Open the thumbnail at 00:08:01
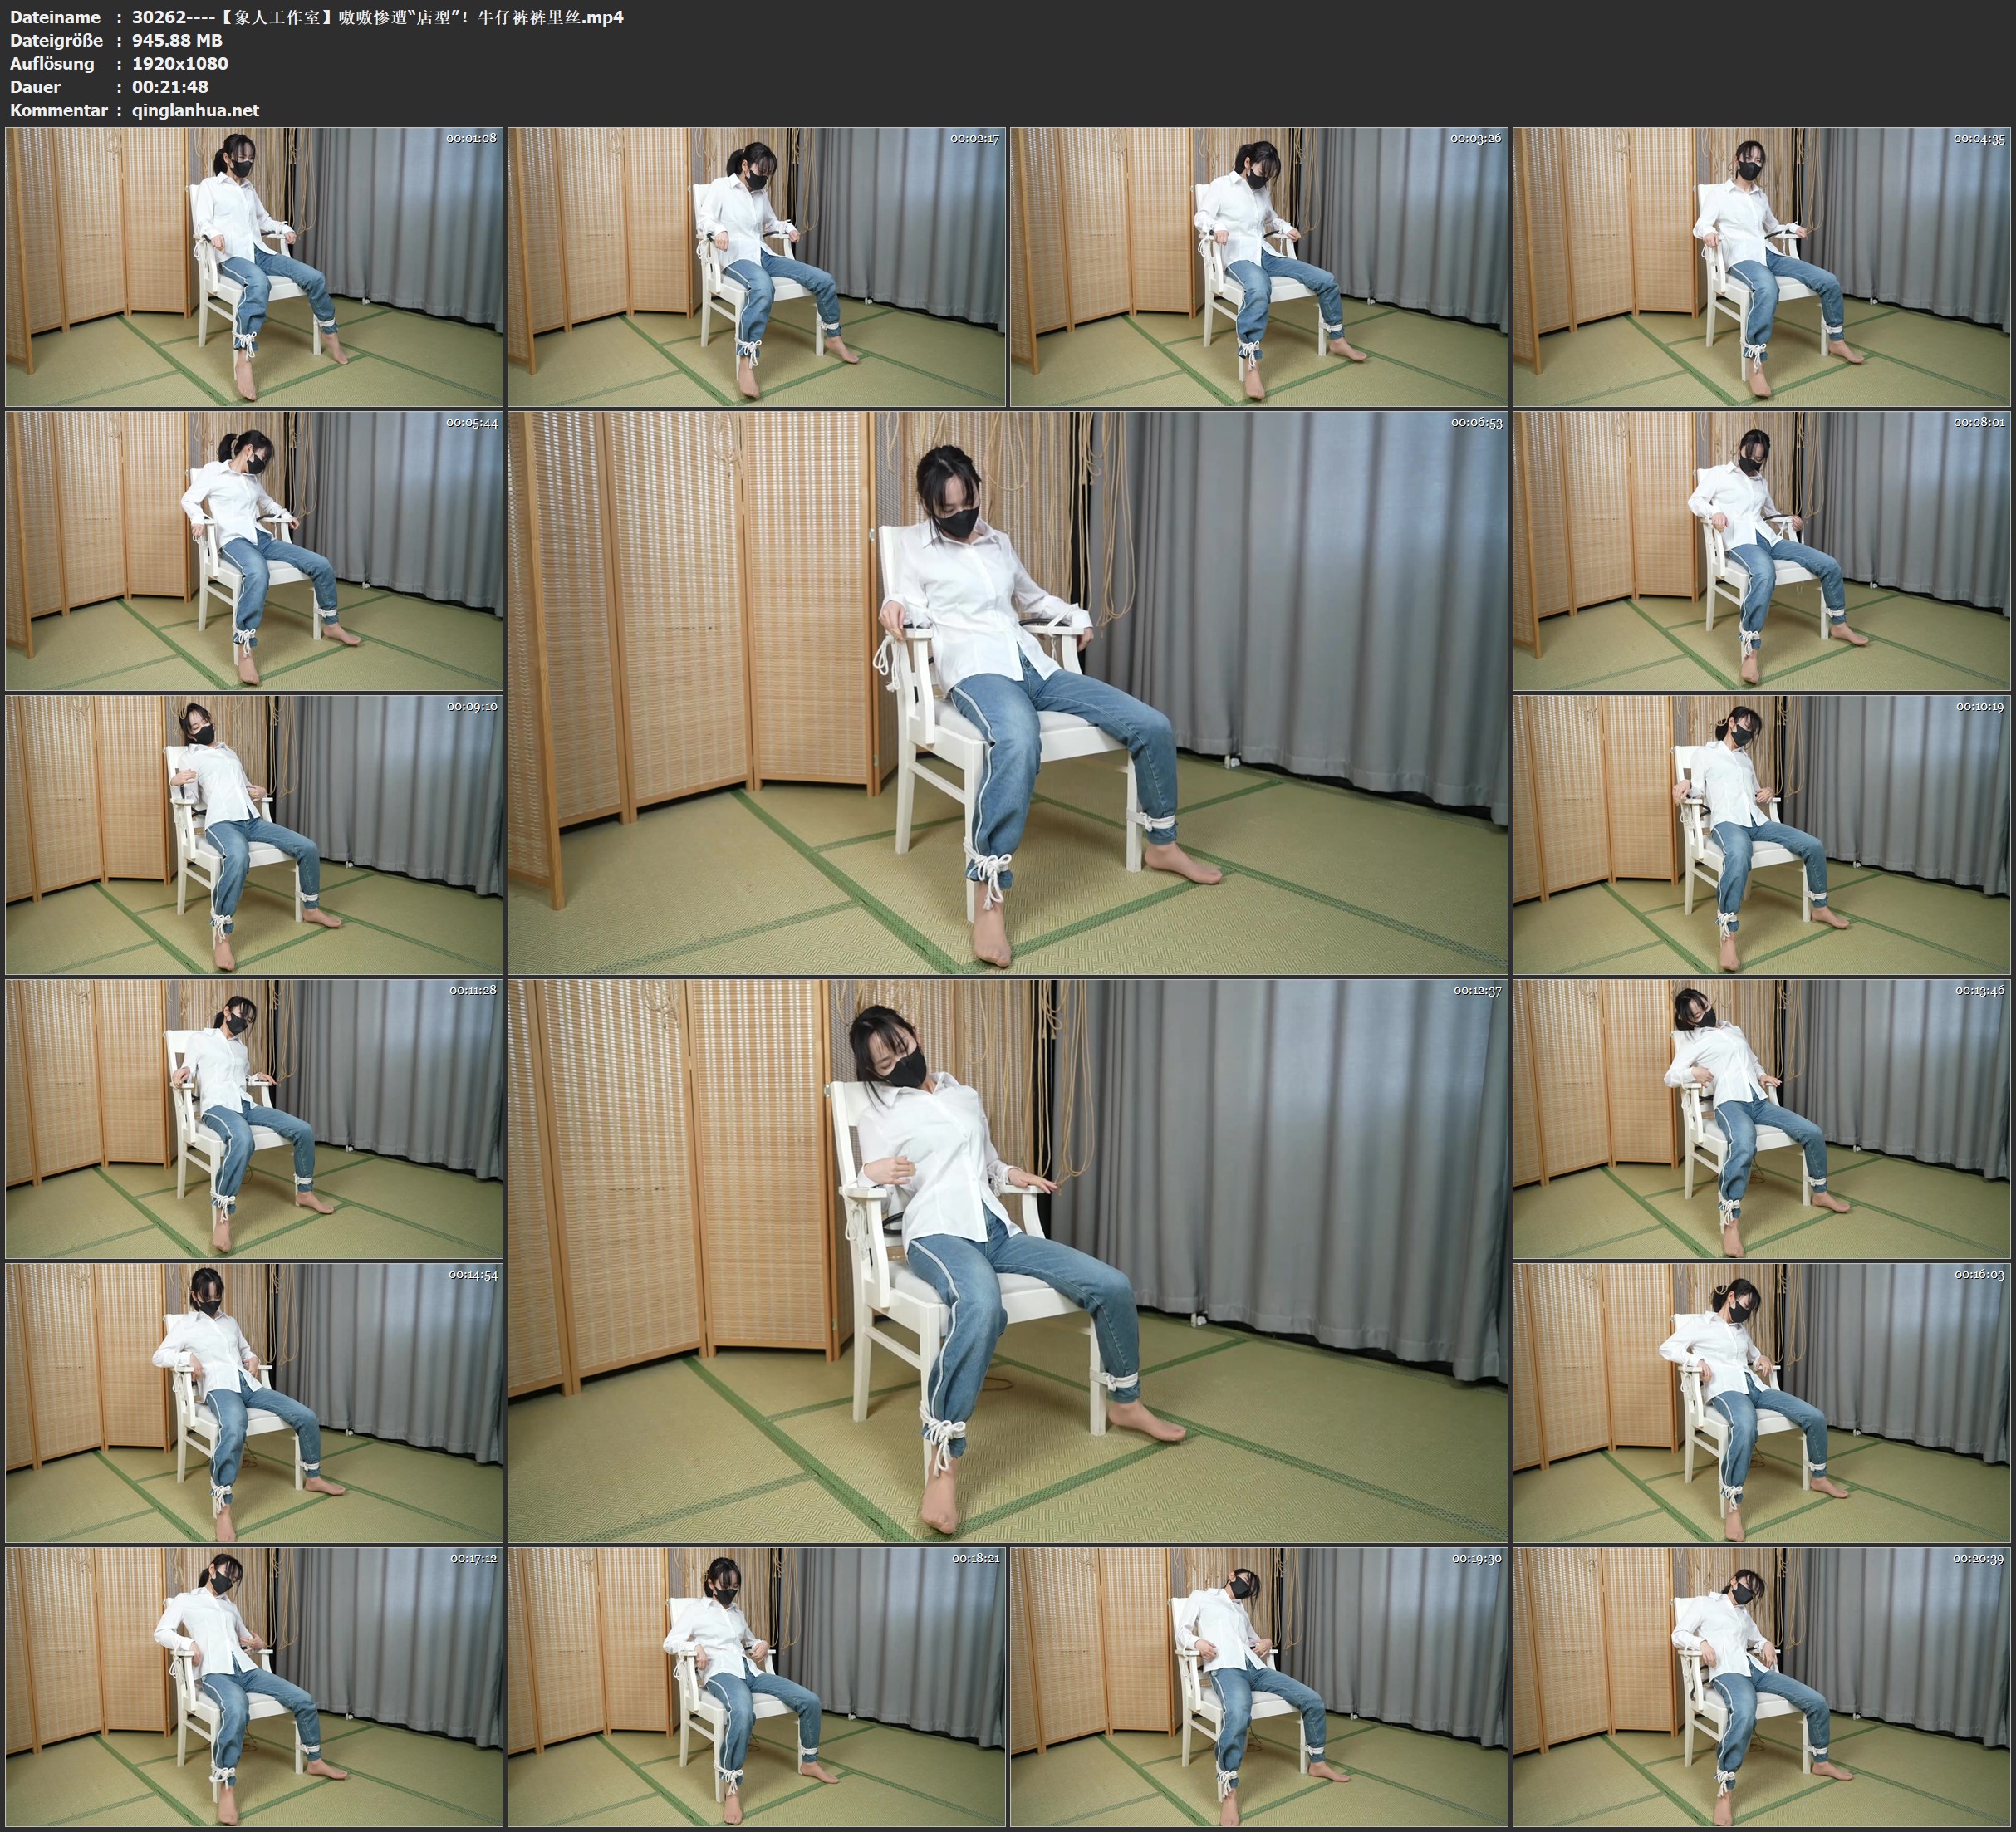This screenshot has height=1832, width=2016. (x=1762, y=550)
